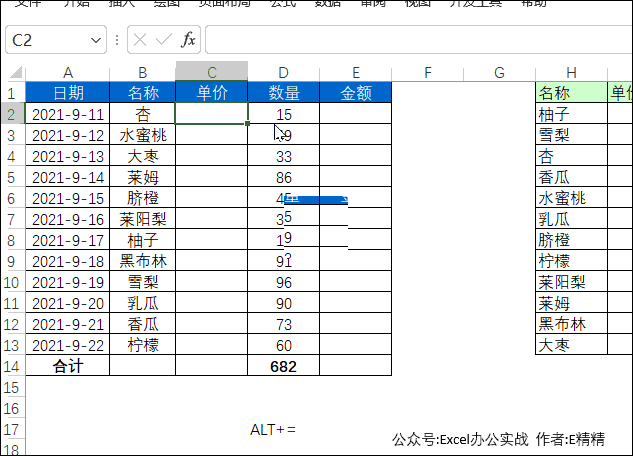Click the Select All corner triangle

pyautogui.click(x=15, y=72)
